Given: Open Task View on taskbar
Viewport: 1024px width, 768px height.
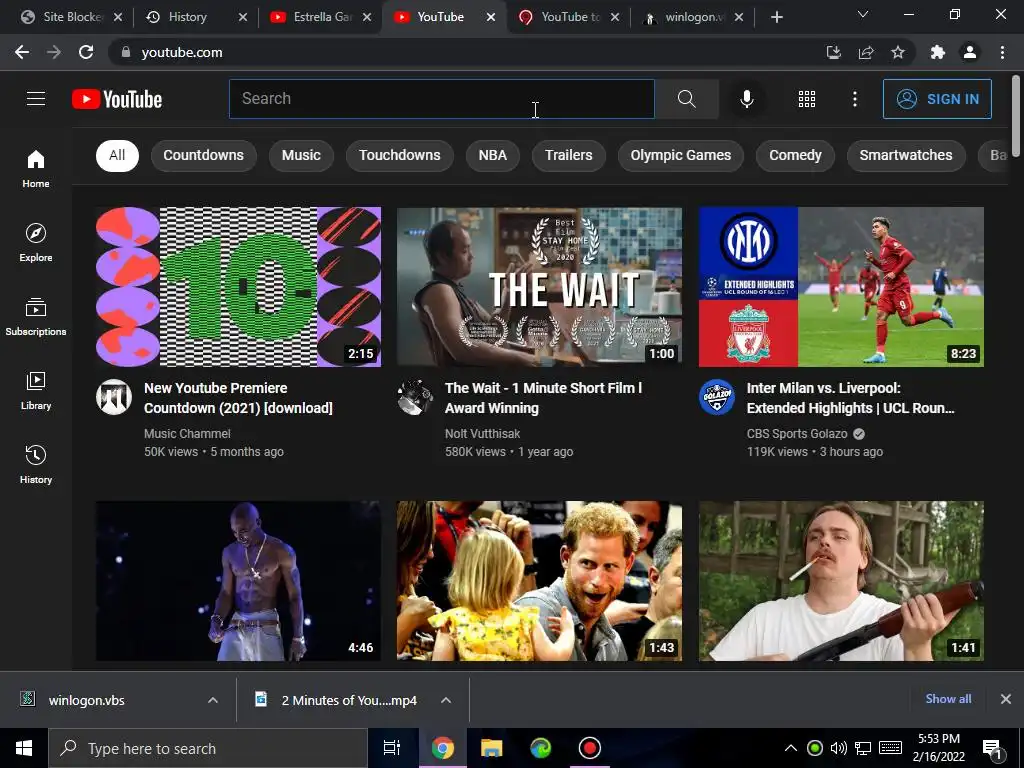Looking at the screenshot, I should point(392,748).
